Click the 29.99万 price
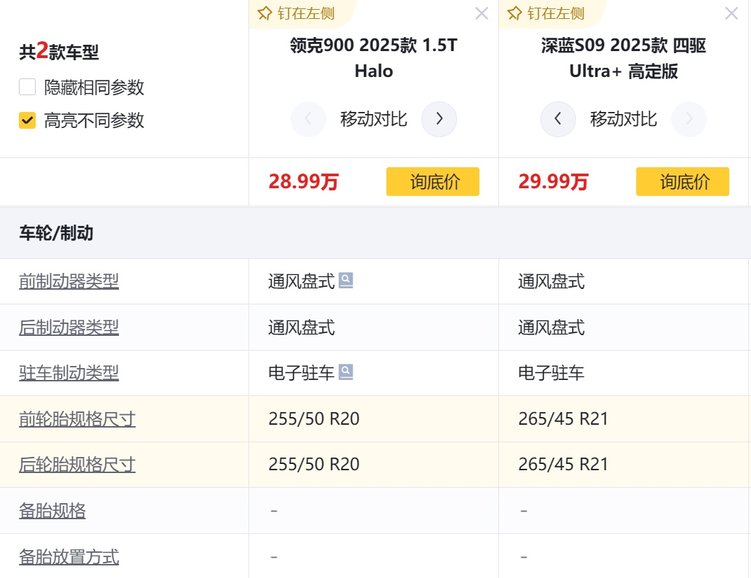 point(554,181)
